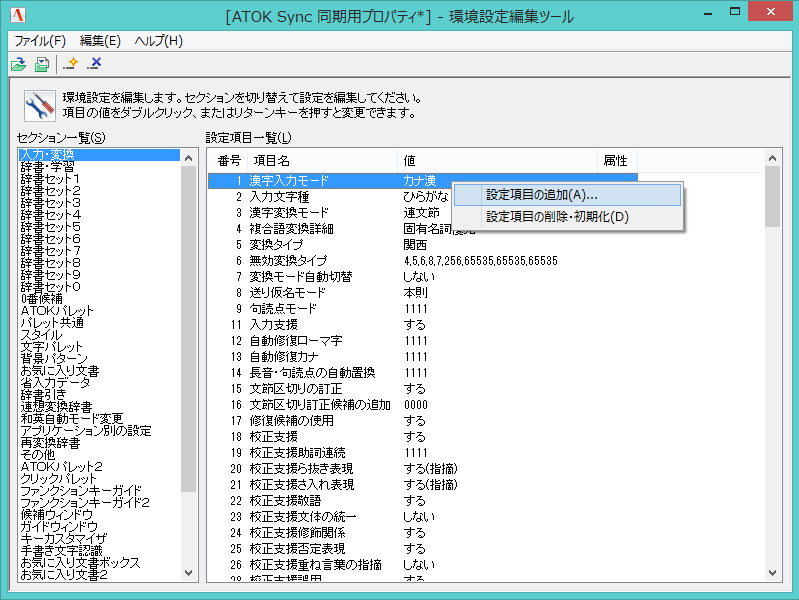This screenshot has width=799, height=600.
Task: Select 文字パレット section
Action: [99, 347]
